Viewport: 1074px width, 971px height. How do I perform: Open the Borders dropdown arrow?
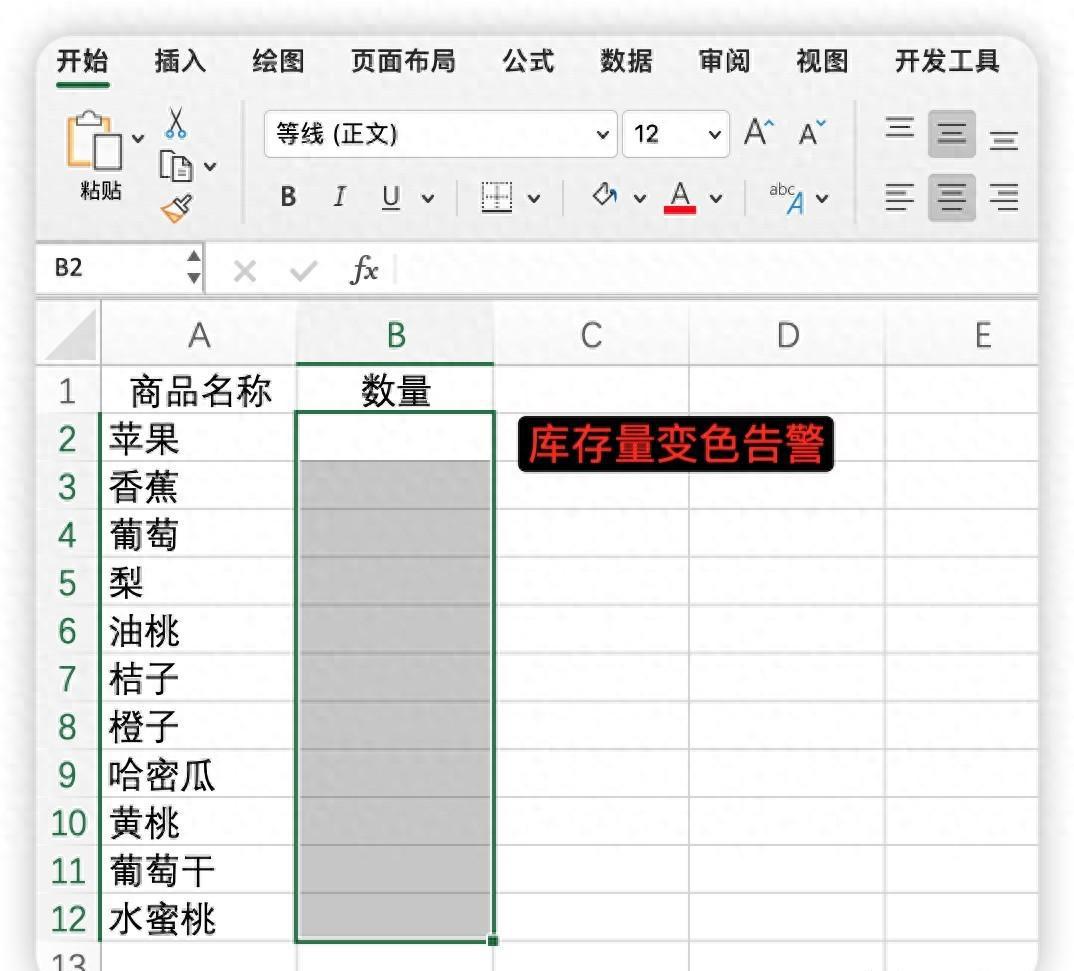coord(534,199)
